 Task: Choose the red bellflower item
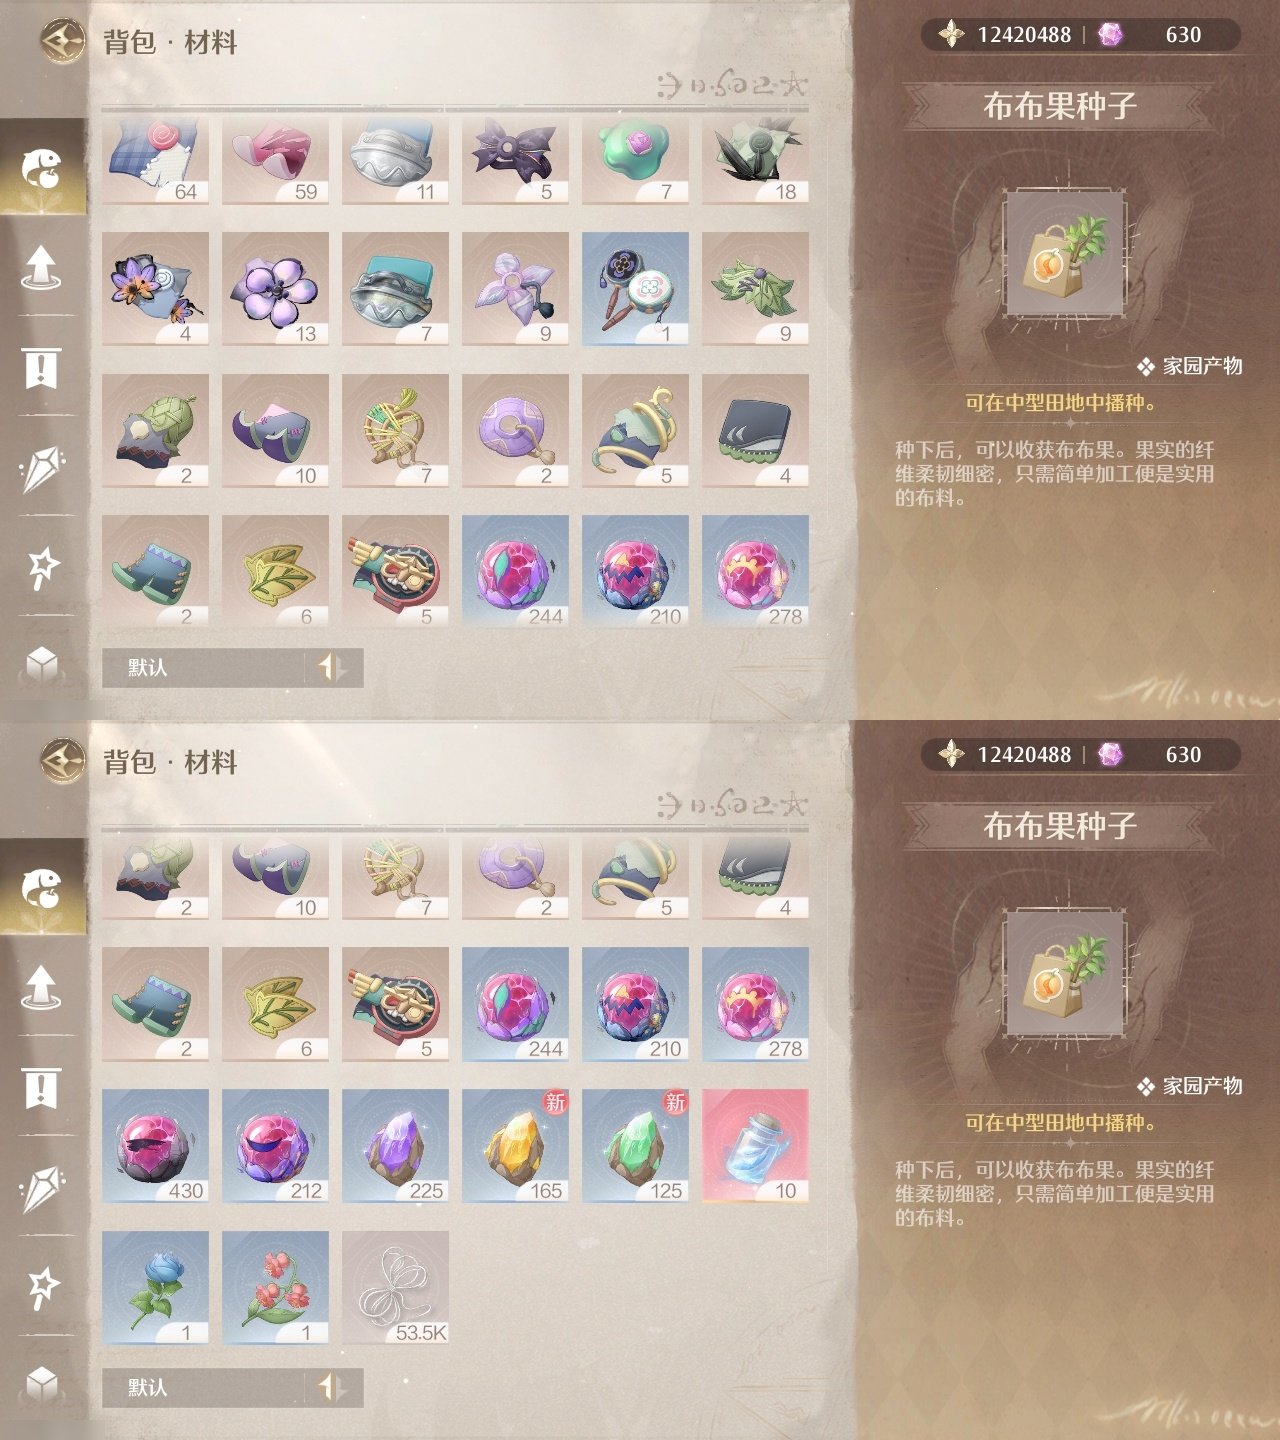pos(275,1288)
